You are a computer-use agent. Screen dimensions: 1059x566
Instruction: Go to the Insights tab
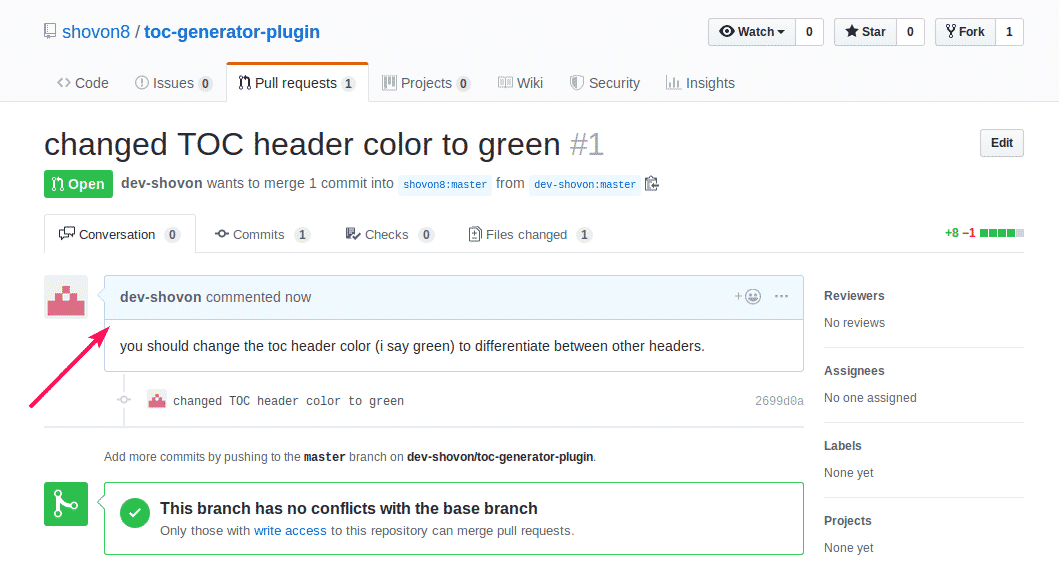pyautogui.click(x=700, y=83)
